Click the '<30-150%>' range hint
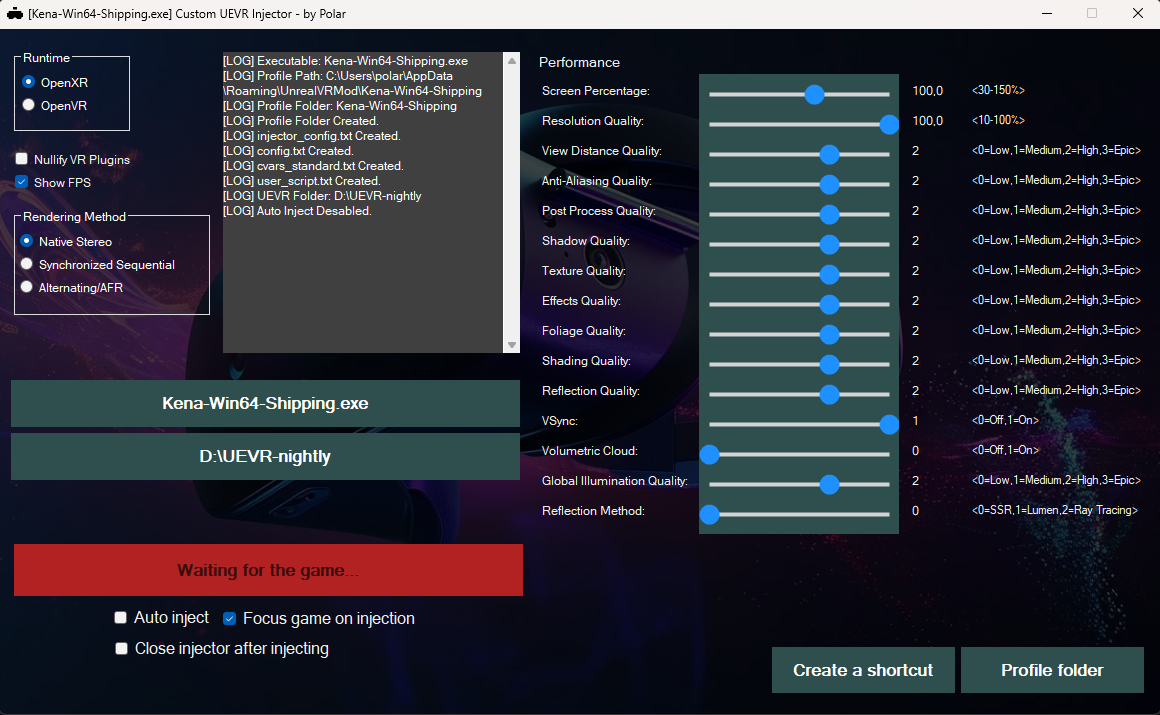 [998, 90]
